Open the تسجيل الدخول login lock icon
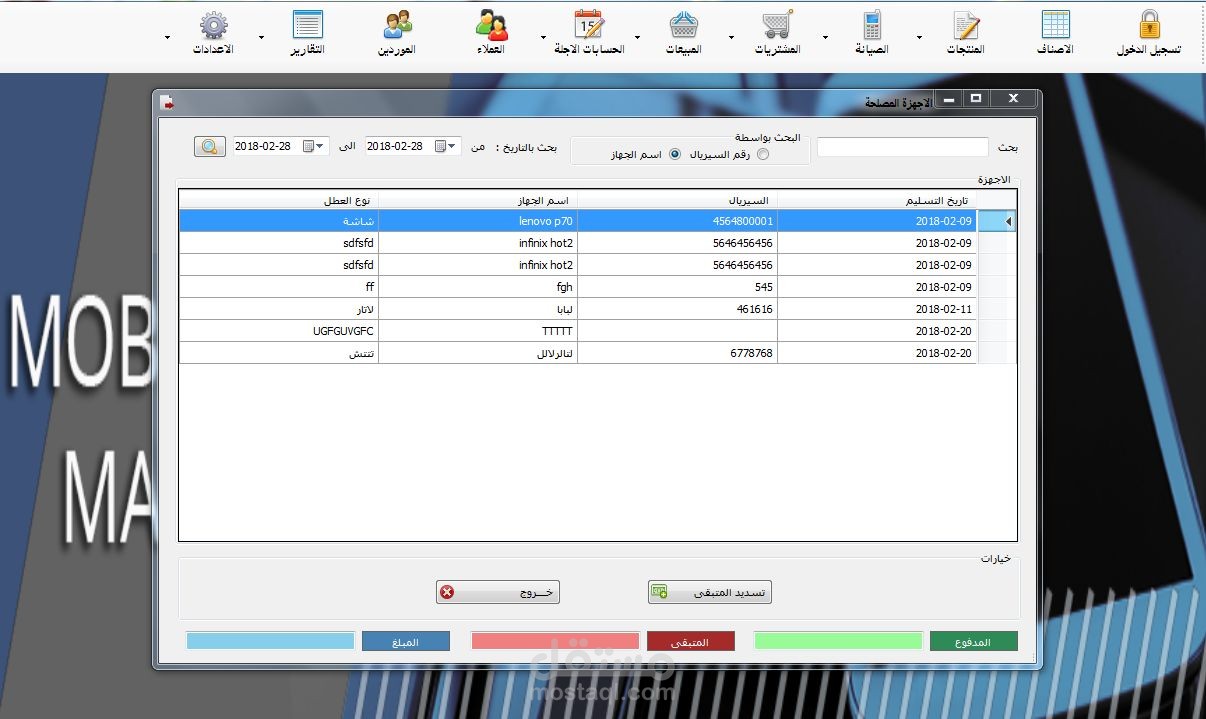This screenshot has width=1206, height=719. 1149,24
